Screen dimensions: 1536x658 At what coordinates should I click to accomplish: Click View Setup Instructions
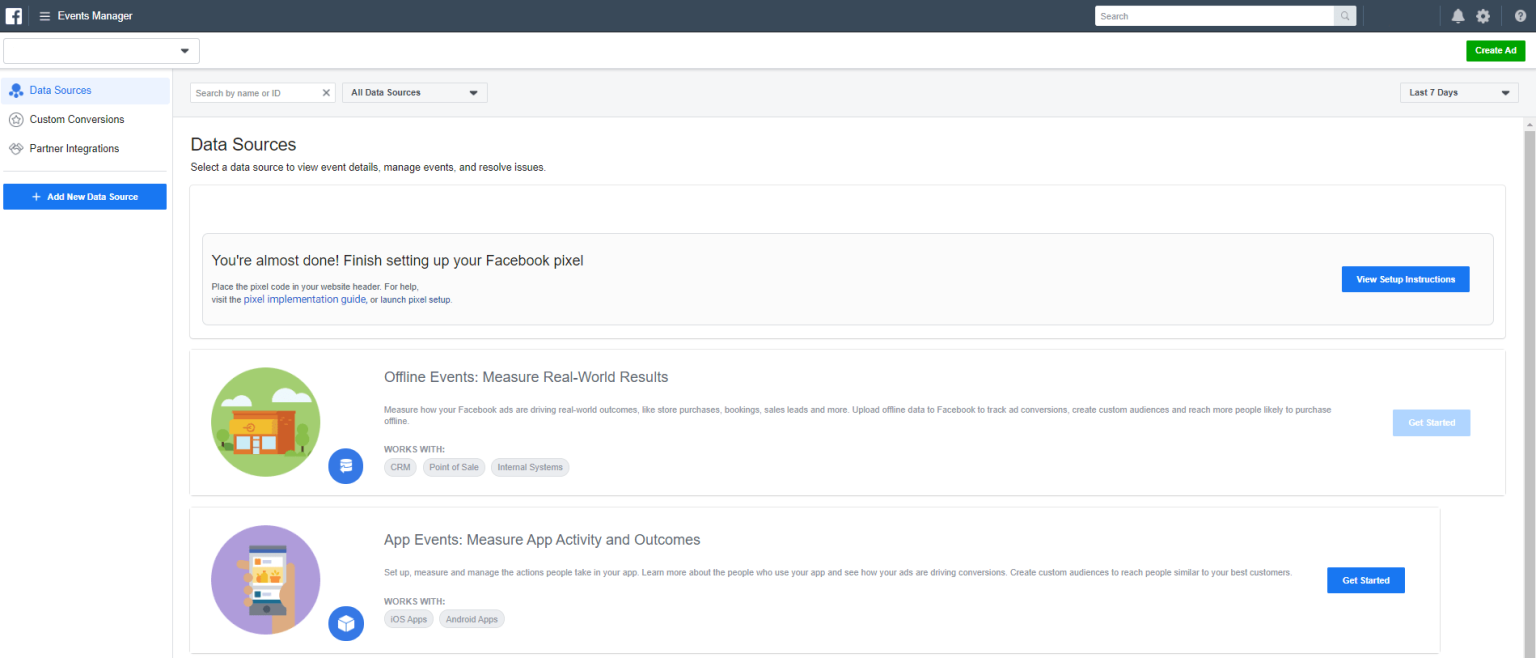(1405, 279)
